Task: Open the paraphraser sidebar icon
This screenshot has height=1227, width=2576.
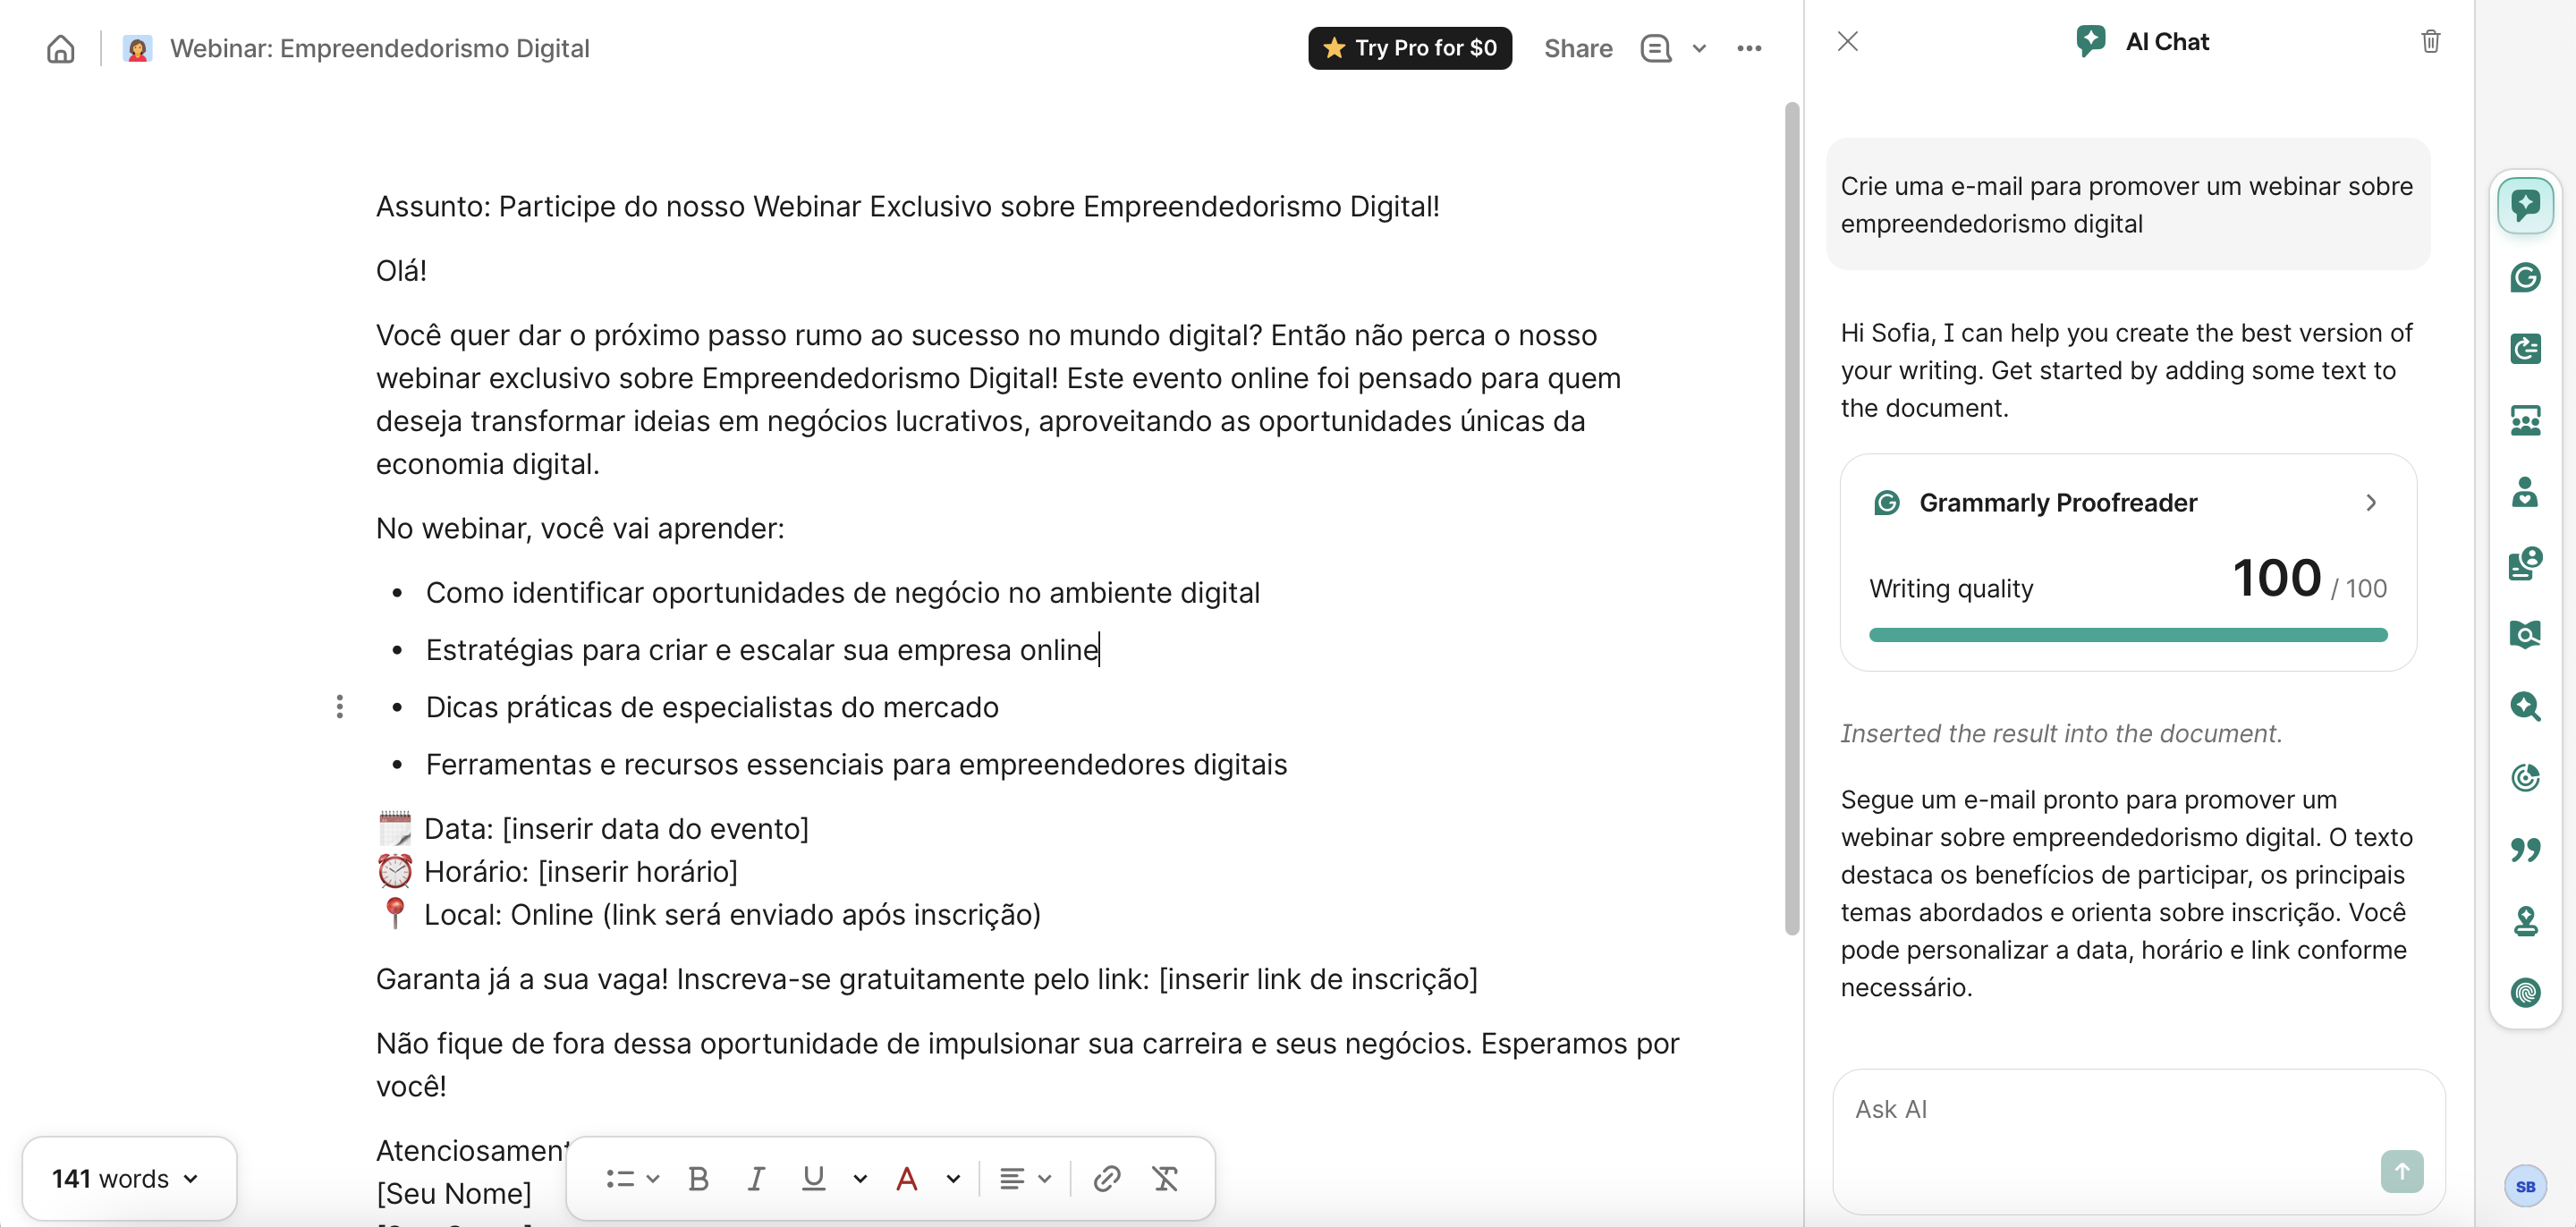Action: click(2525, 349)
